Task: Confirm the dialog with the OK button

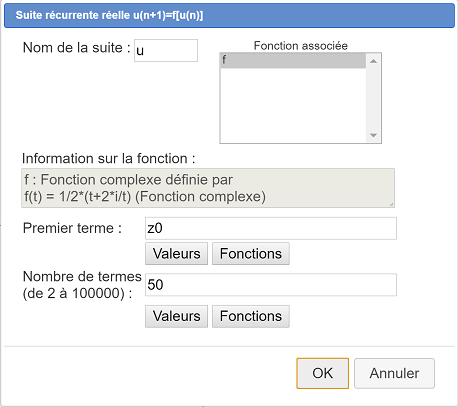Action: point(323,373)
